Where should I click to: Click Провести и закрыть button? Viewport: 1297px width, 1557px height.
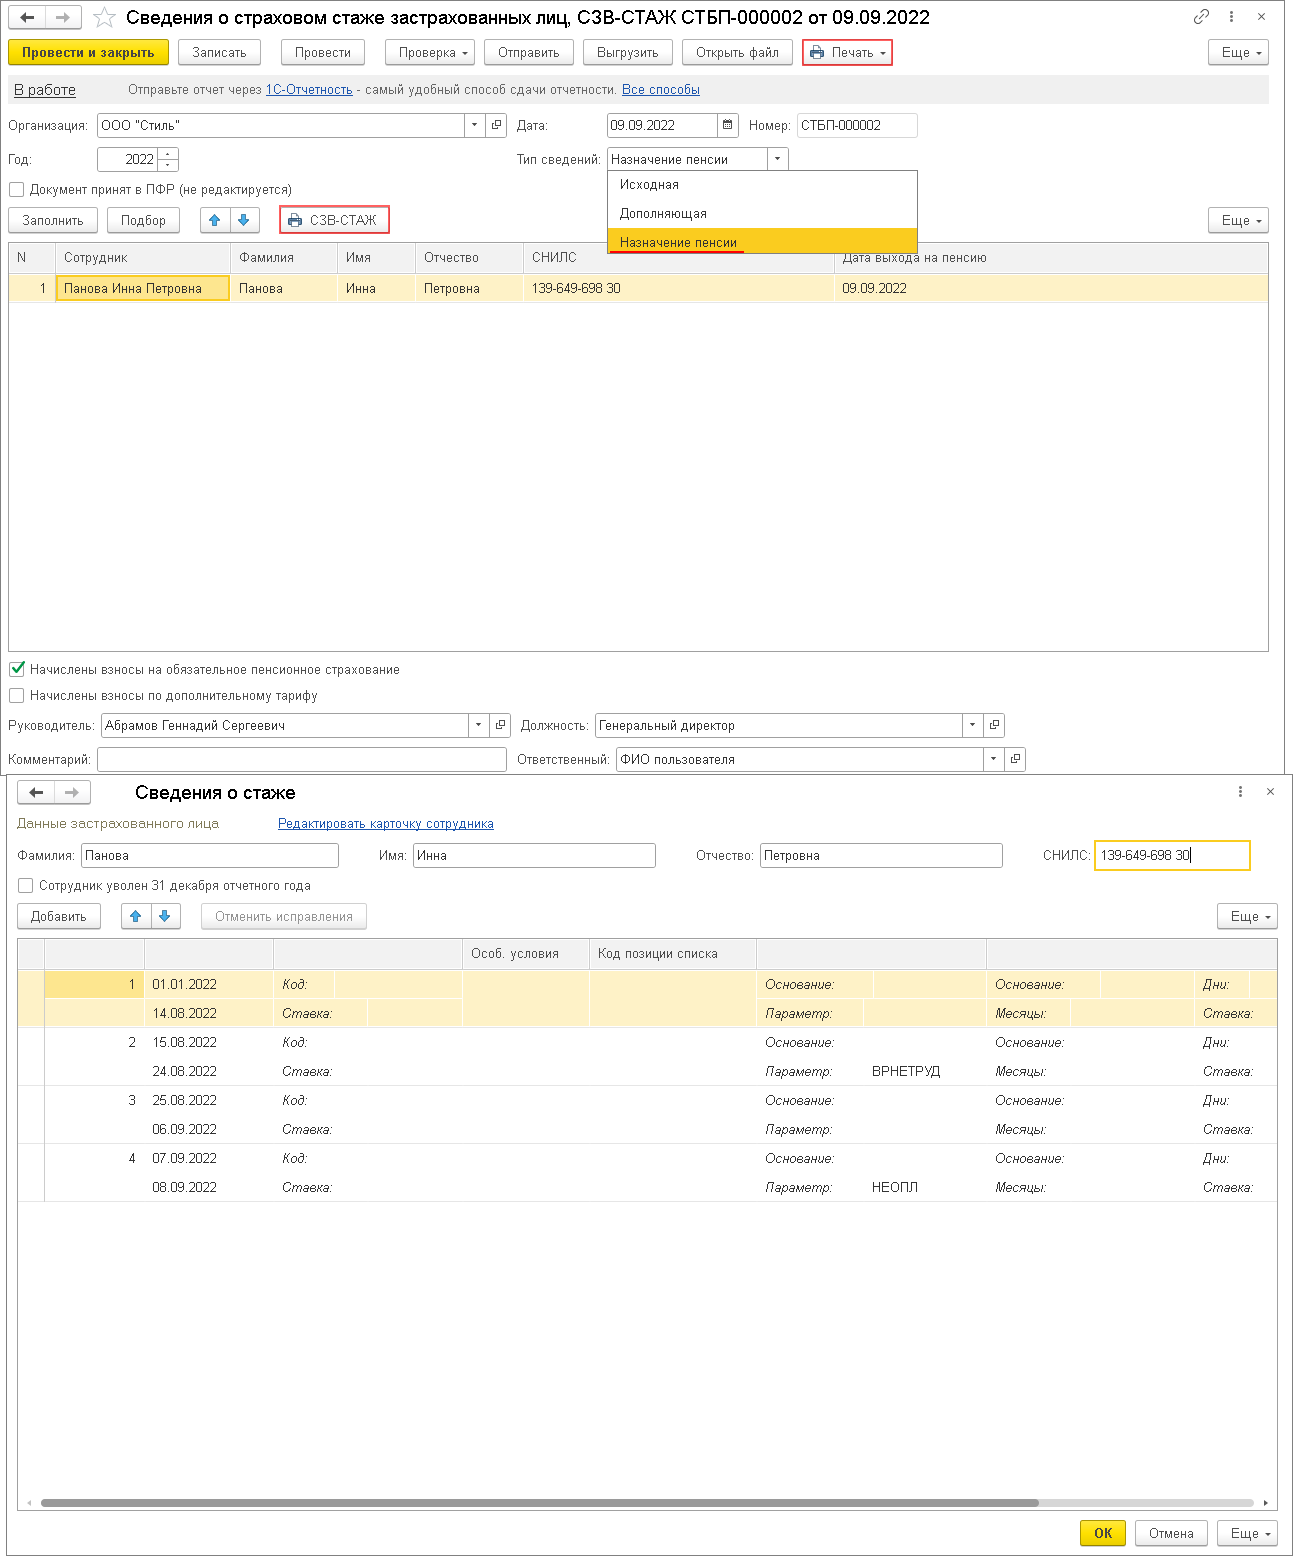tap(88, 52)
